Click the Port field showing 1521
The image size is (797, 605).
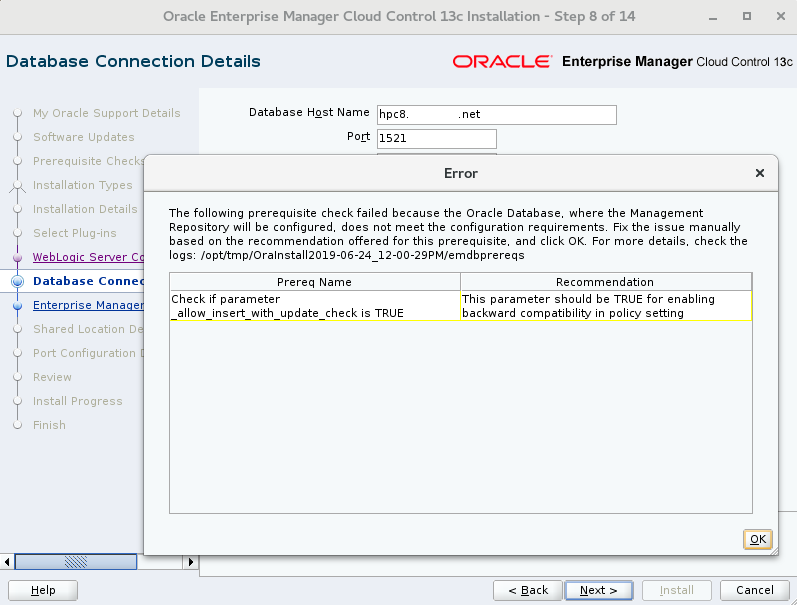(437, 138)
